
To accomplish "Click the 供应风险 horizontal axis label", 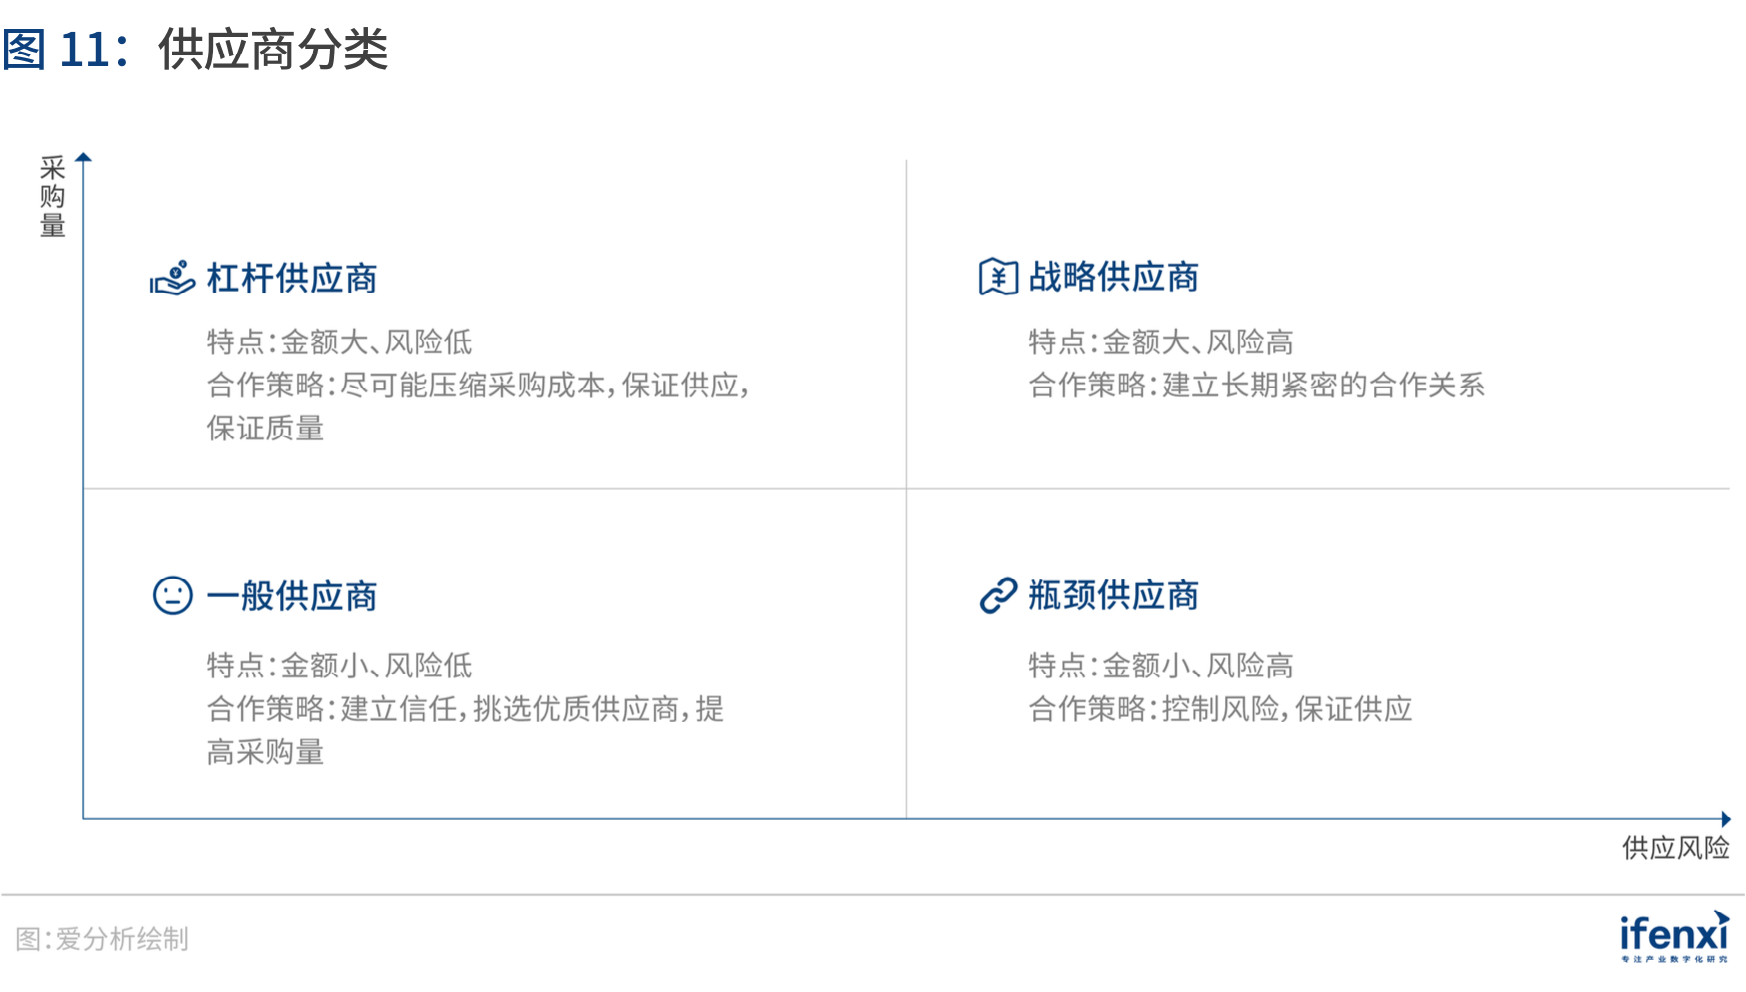I will pyautogui.click(x=1676, y=848).
